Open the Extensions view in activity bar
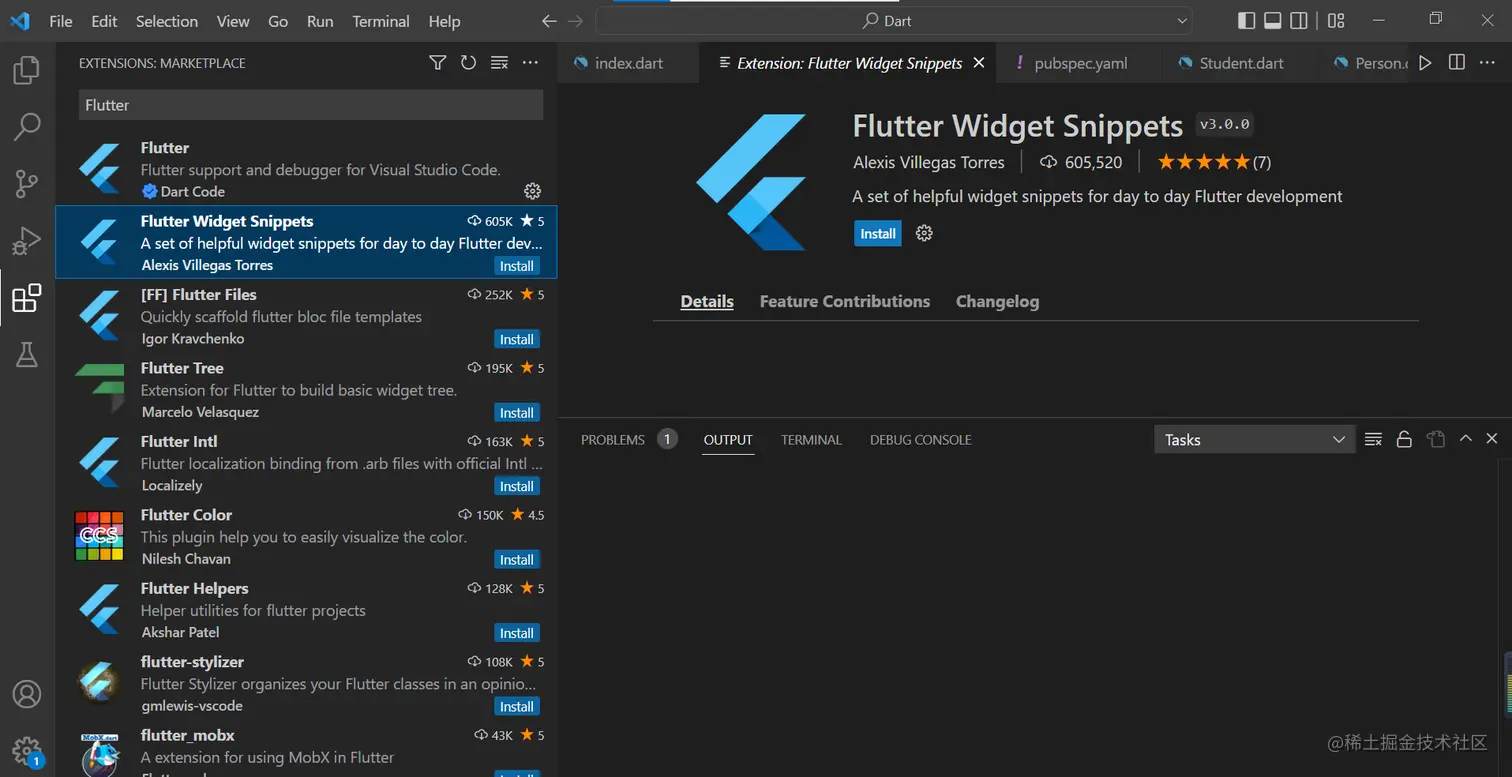The image size is (1512, 777). (x=27, y=298)
